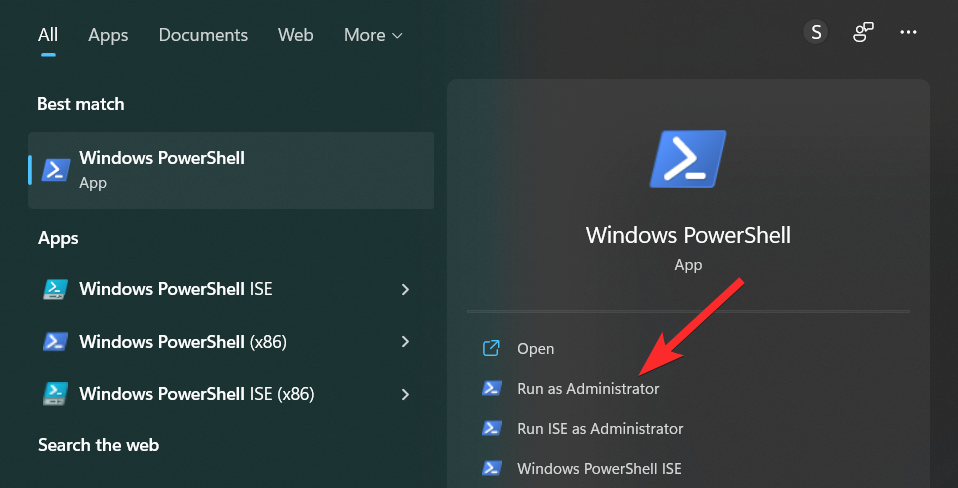Open Windows PowerShell (x86) result
The width and height of the screenshot is (958, 488).
[231, 341]
